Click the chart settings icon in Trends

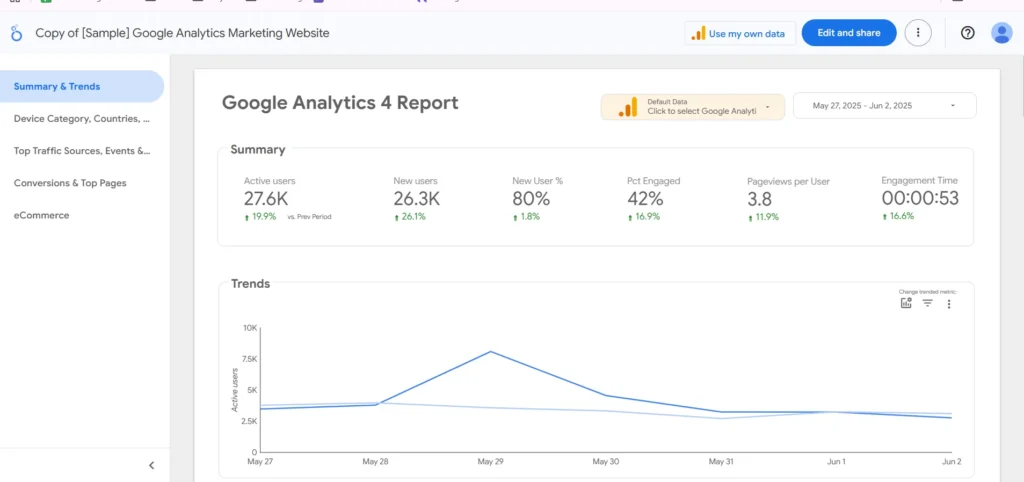click(x=906, y=303)
